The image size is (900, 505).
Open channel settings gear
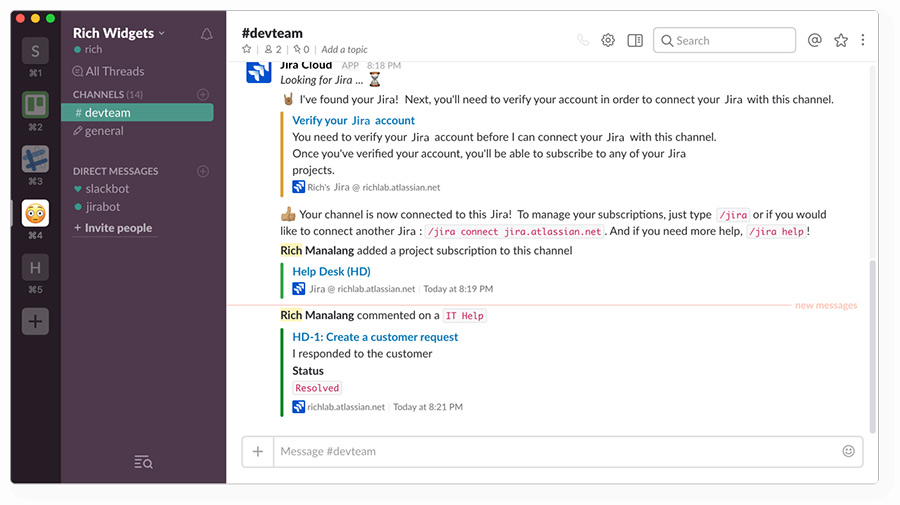coord(608,40)
